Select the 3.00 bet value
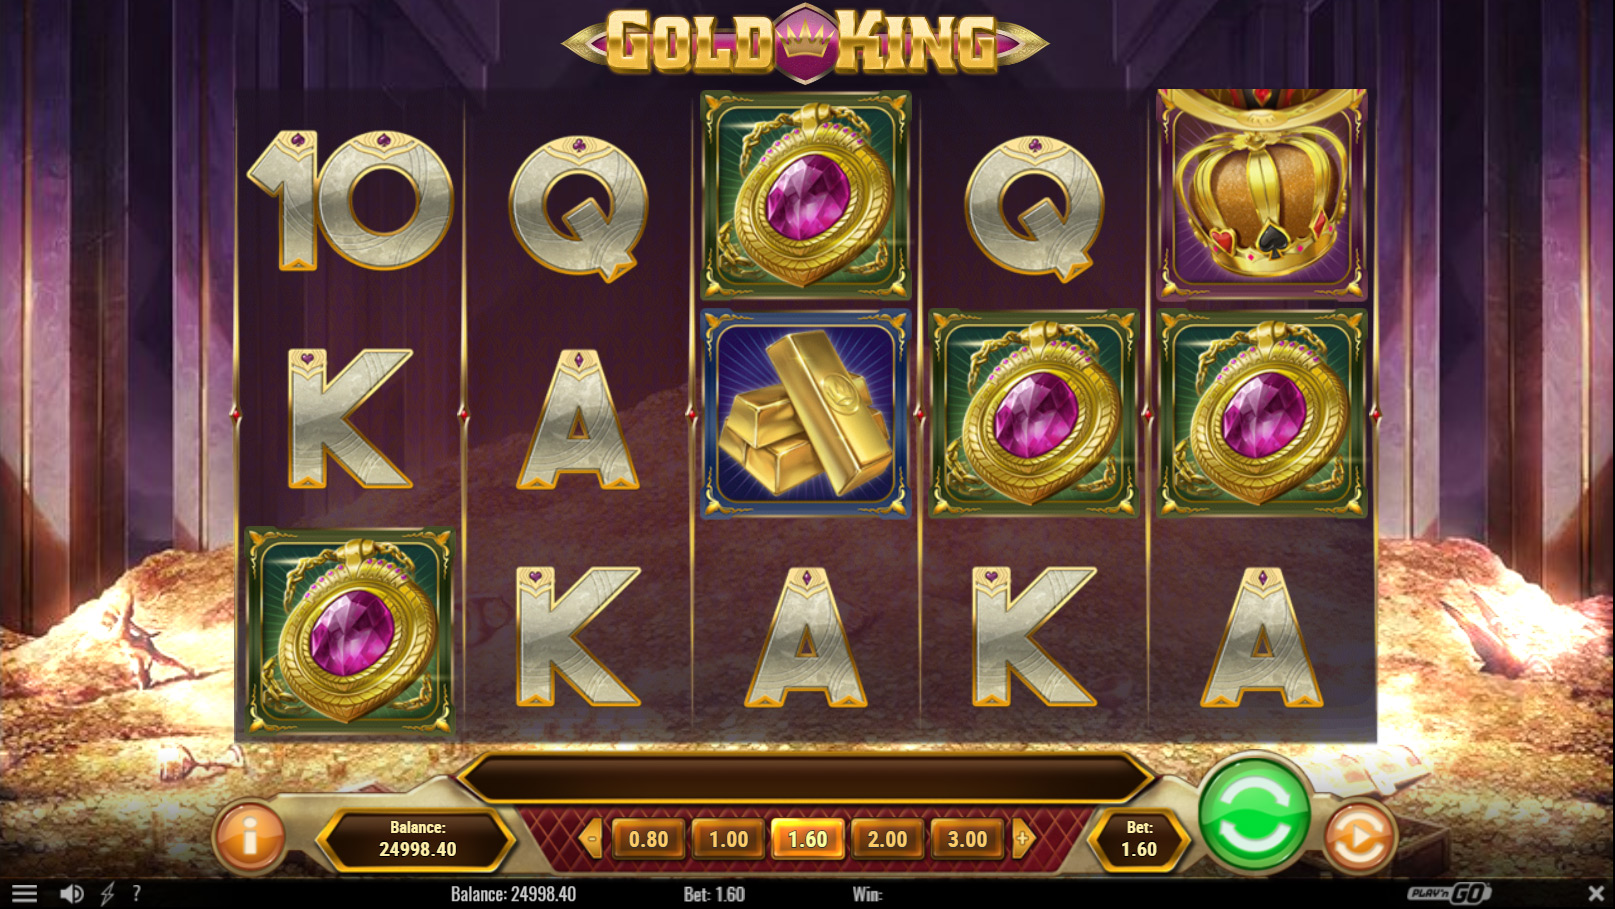The image size is (1615, 909). [x=967, y=839]
